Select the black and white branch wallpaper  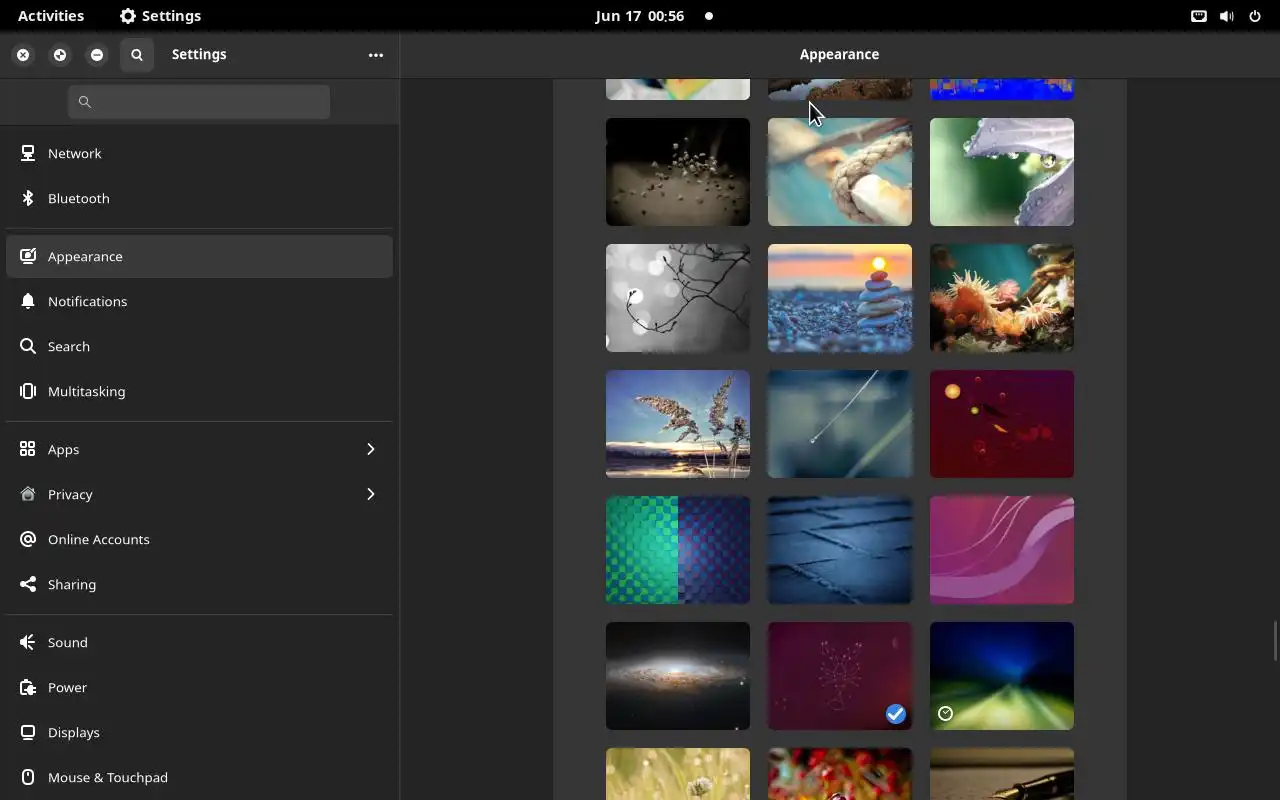(678, 298)
